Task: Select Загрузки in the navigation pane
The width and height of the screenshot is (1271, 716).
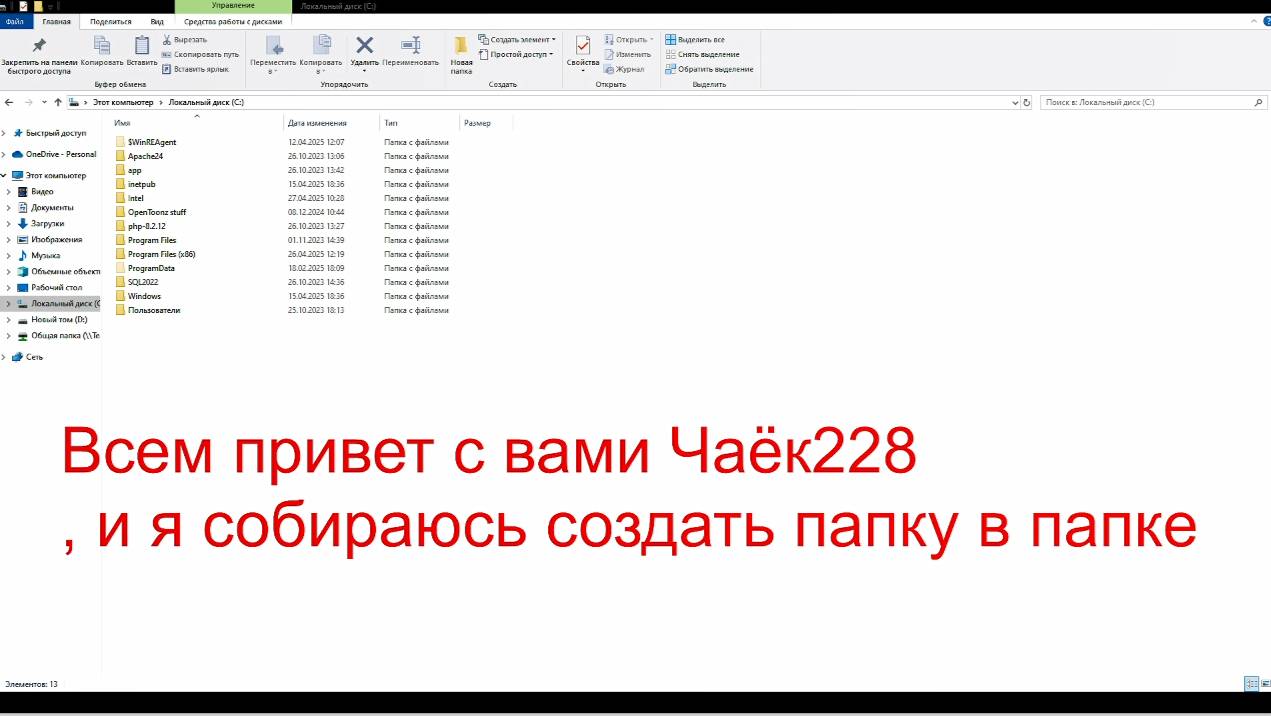Action: pyautogui.click(x=47, y=223)
